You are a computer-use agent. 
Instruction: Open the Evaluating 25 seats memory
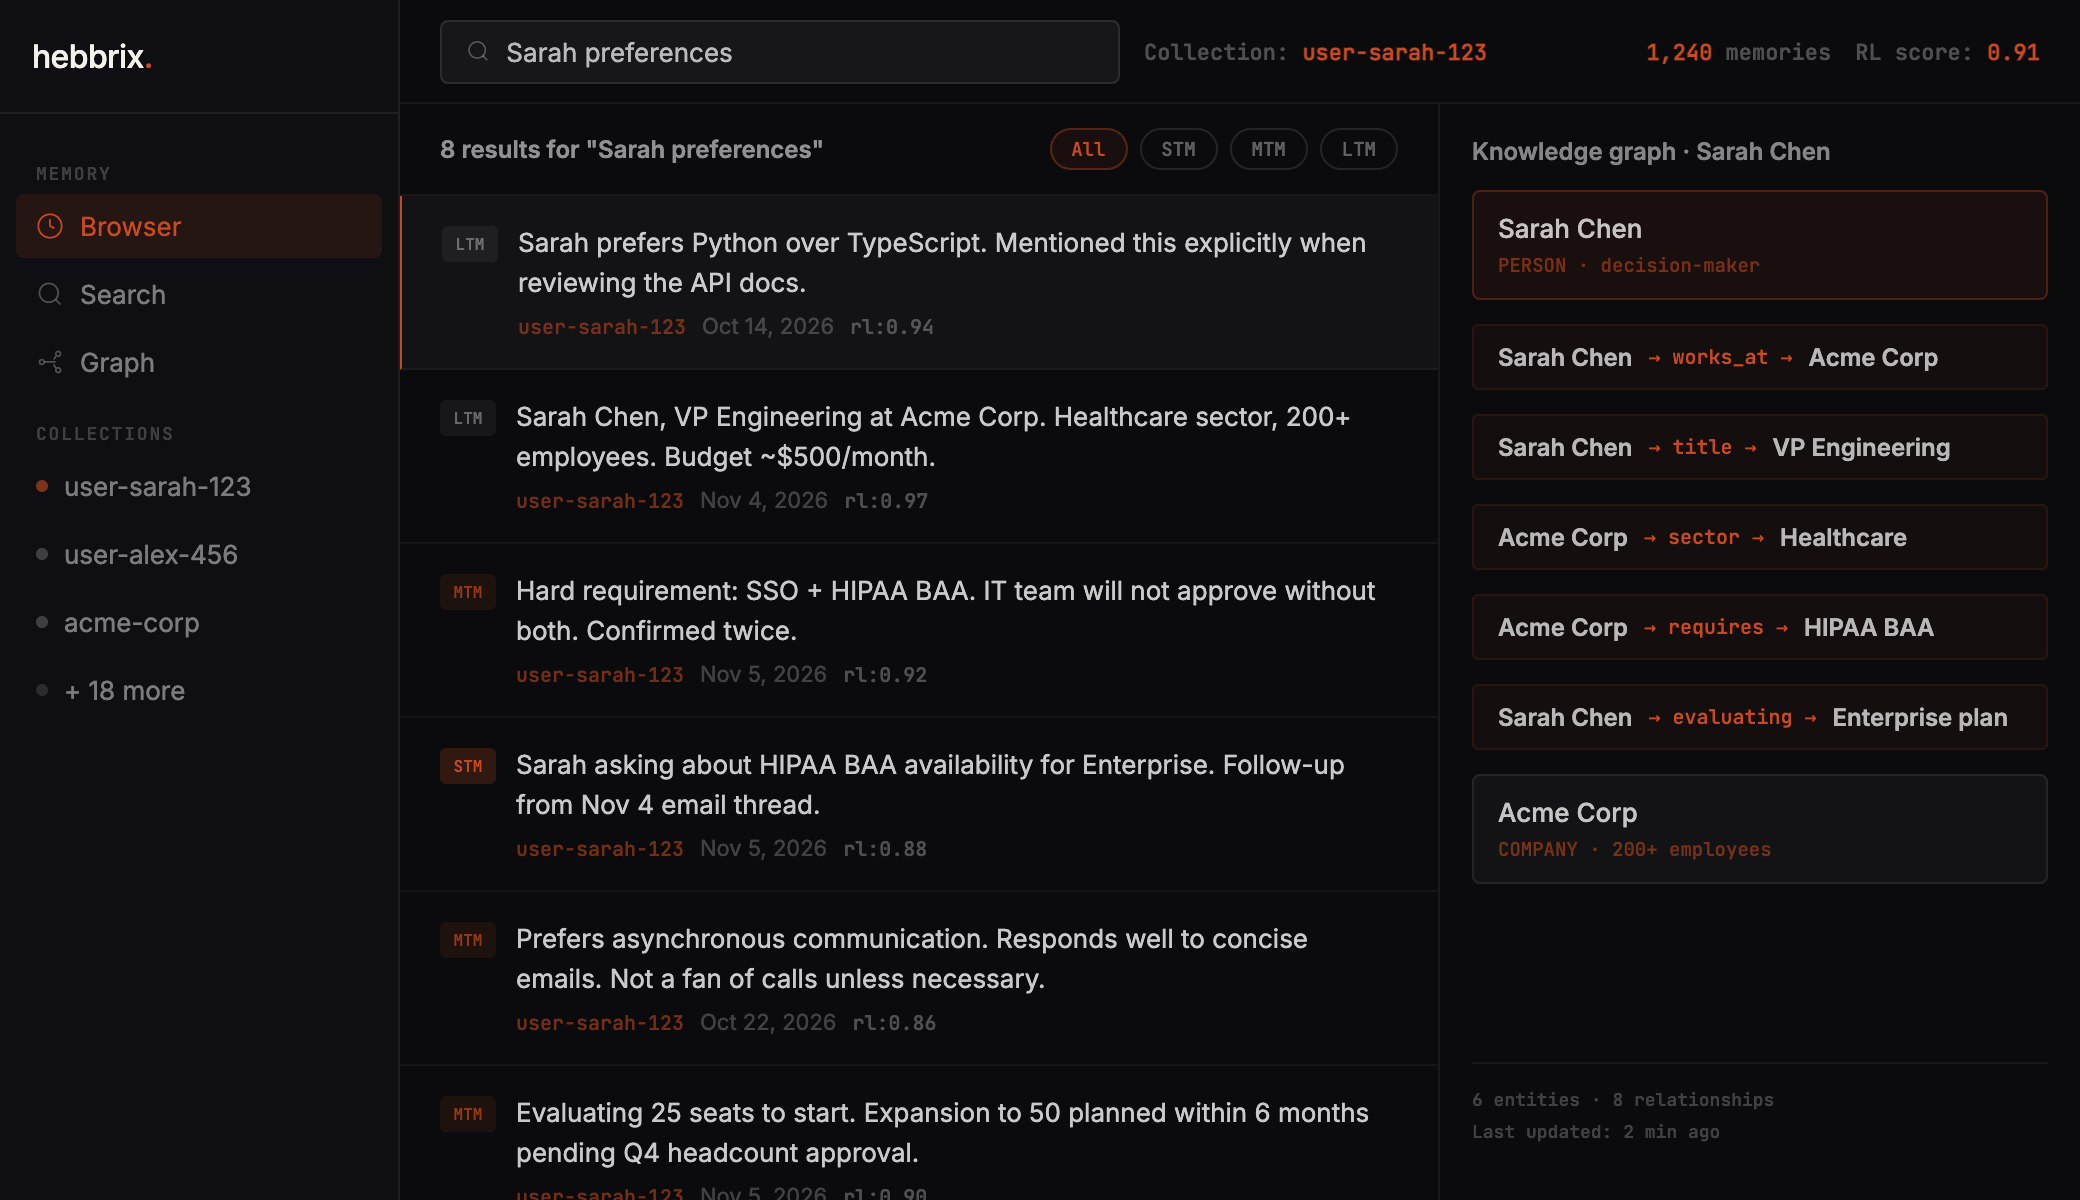tap(919, 1132)
